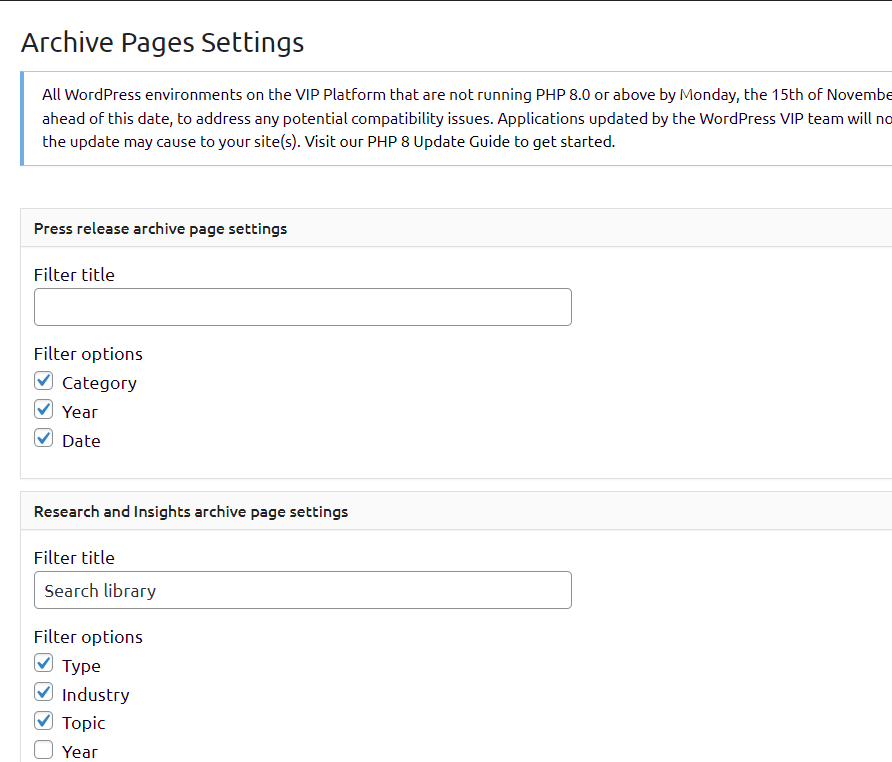Click the empty Press release Filter title field

302,308
